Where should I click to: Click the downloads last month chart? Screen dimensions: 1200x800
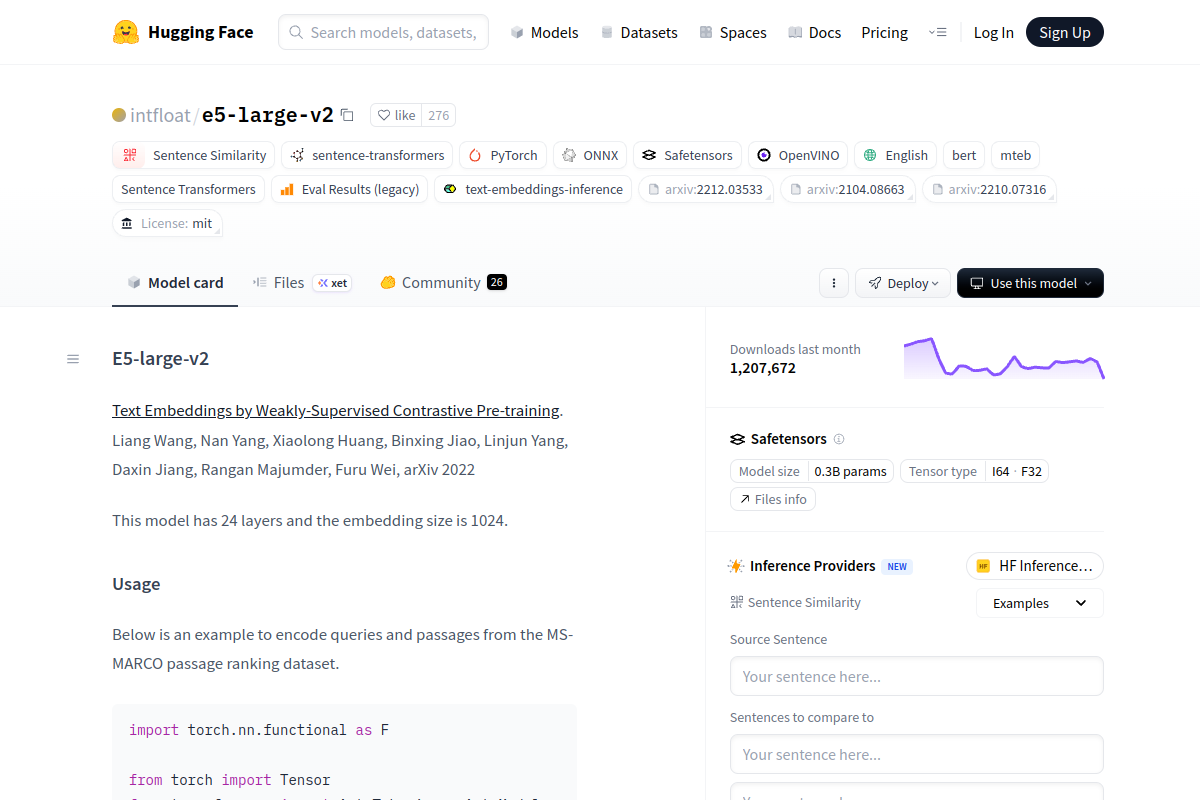pyautogui.click(x=1003, y=358)
